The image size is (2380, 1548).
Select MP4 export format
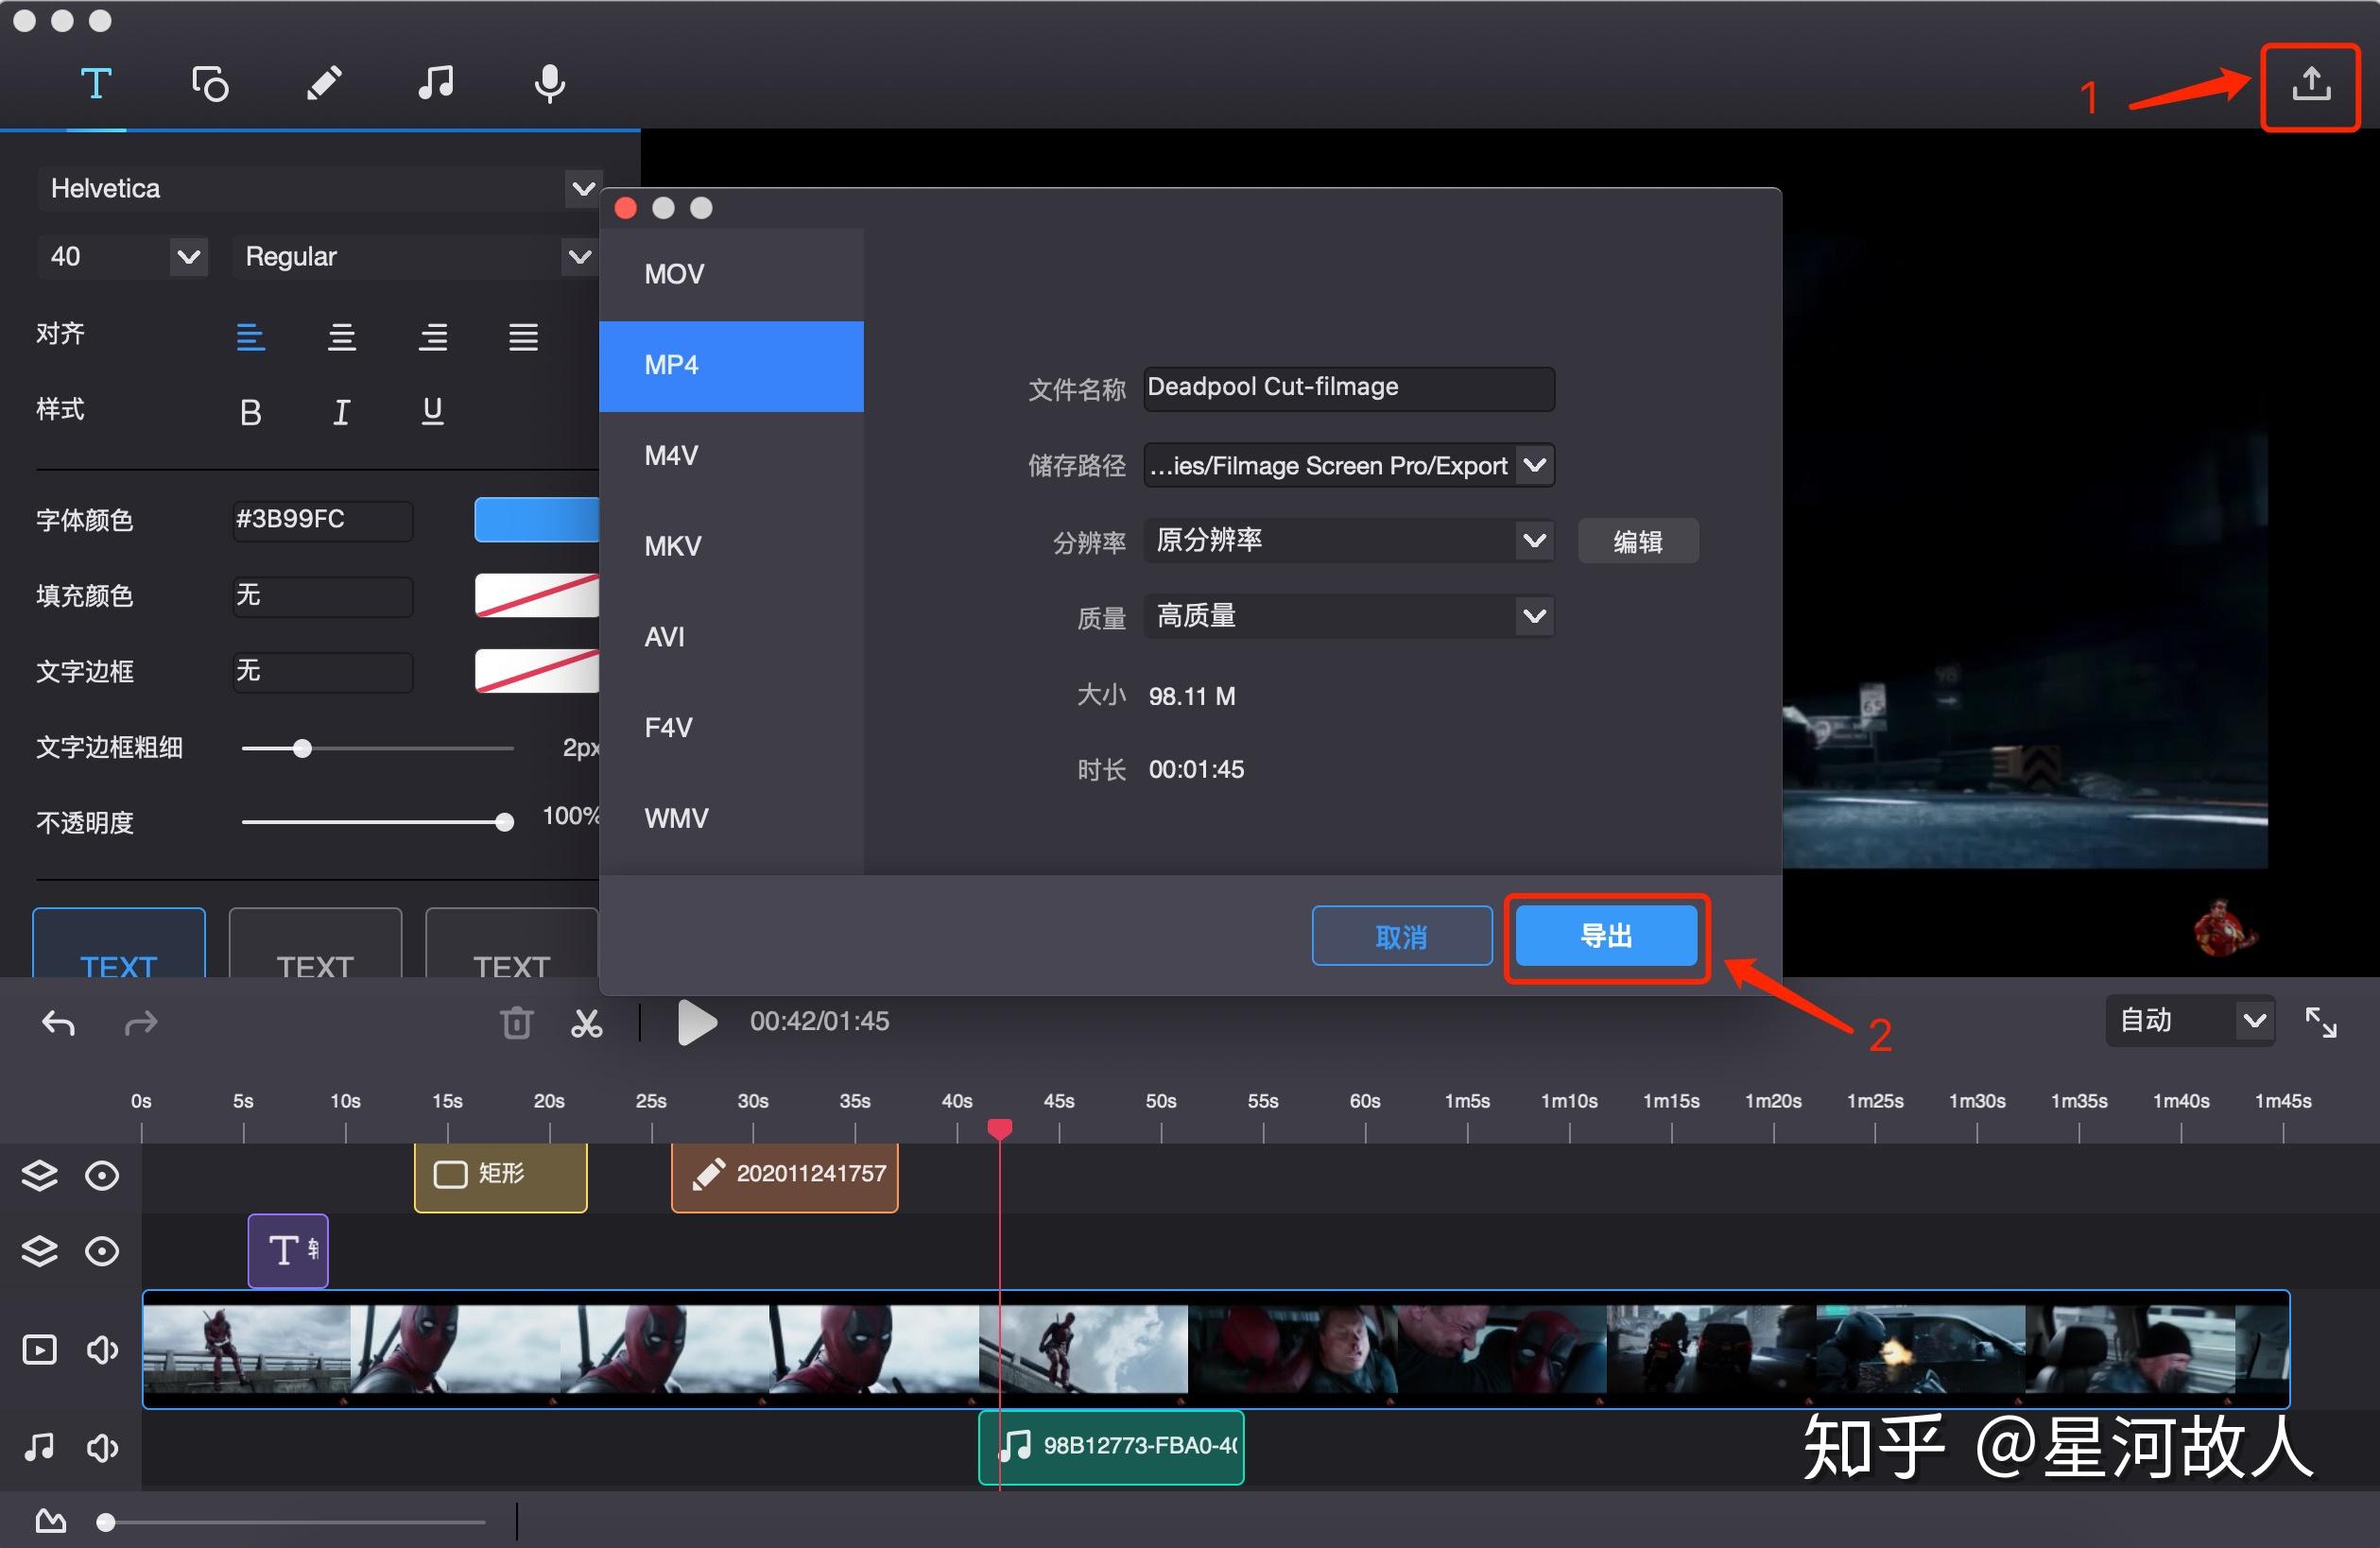pos(731,365)
